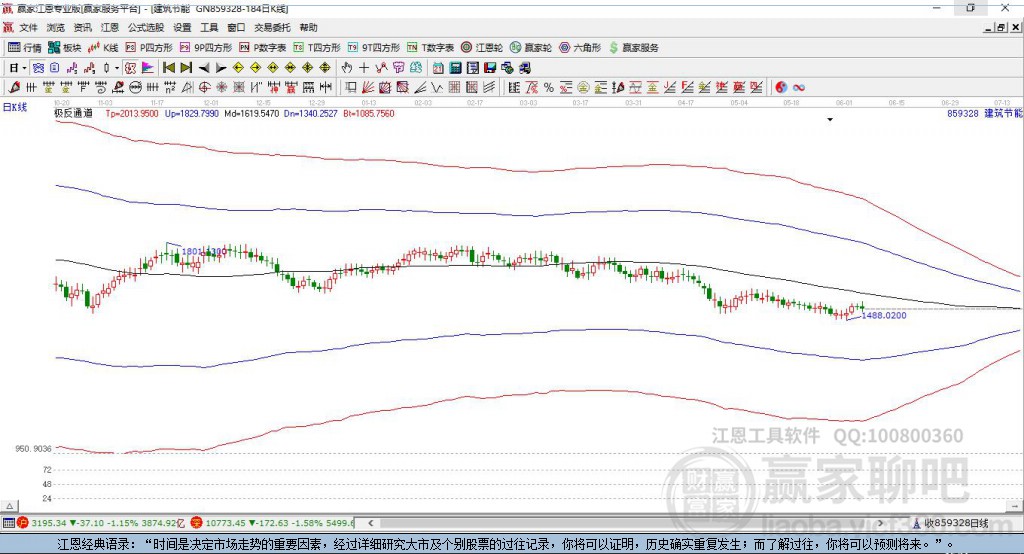Open the 工具 menu
The width and height of the screenshot is (1024, 554).
coord(209,27)
